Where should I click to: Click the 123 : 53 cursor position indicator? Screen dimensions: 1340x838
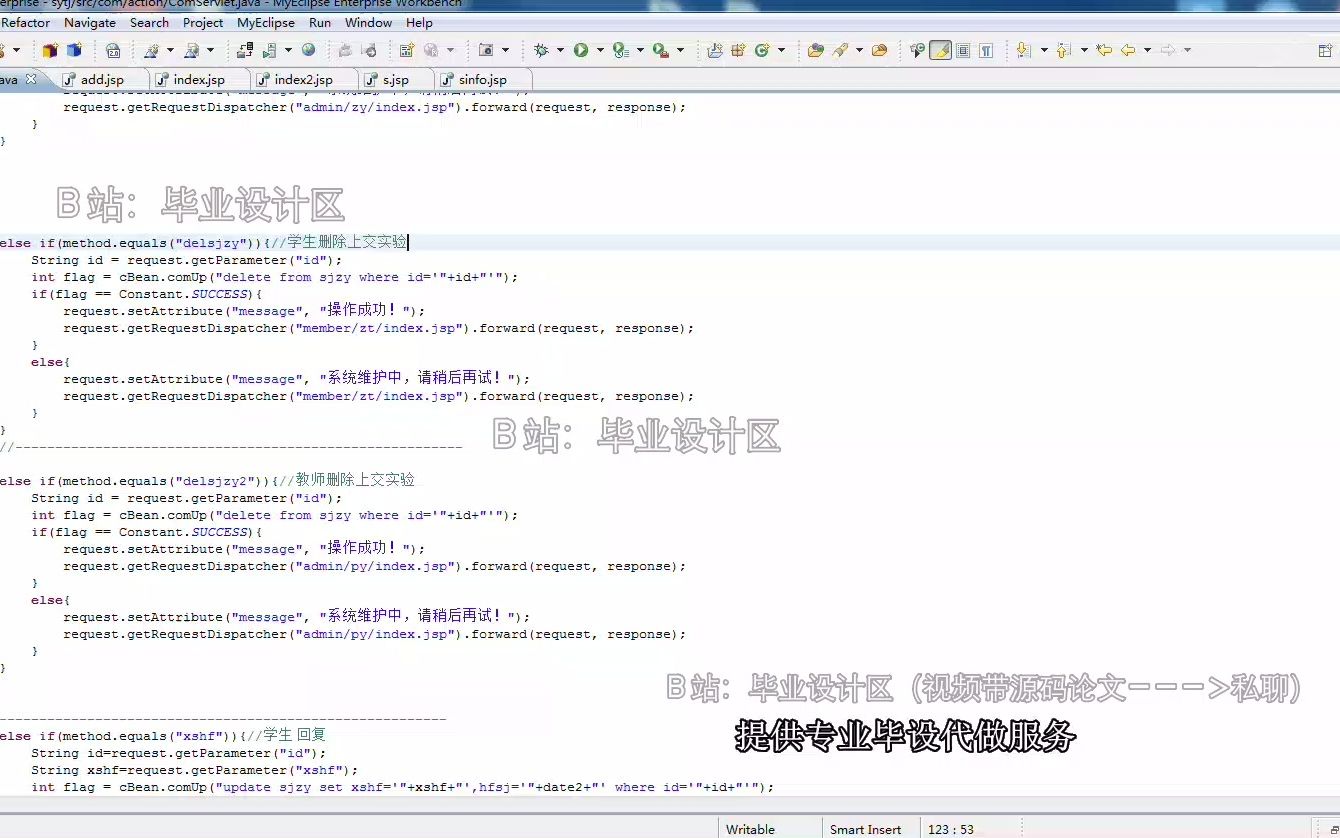pyautogui.click(x=950, y=829)
